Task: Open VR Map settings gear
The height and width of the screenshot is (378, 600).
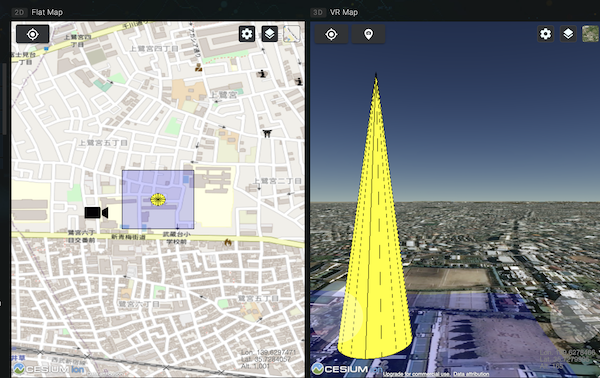Action: (545, 34)
